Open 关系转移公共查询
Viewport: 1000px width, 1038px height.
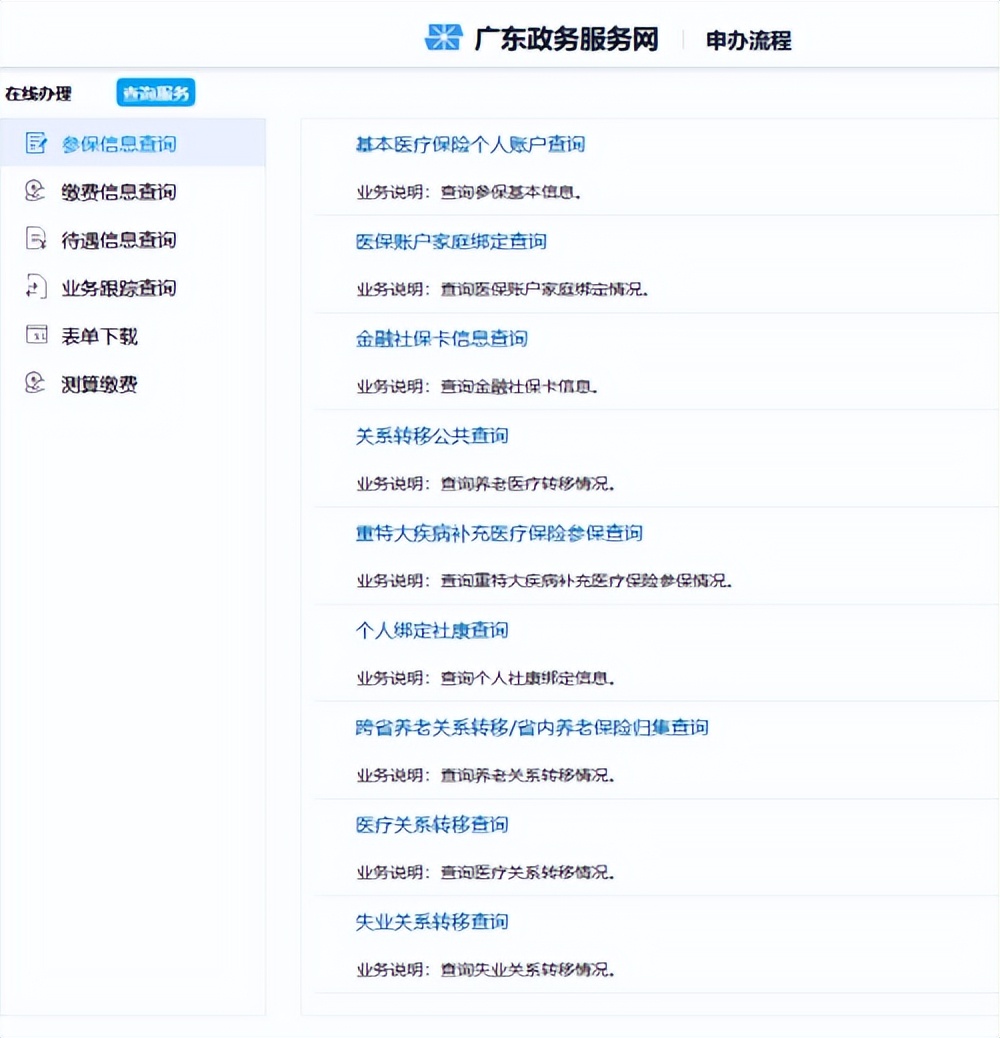point(432,436)
